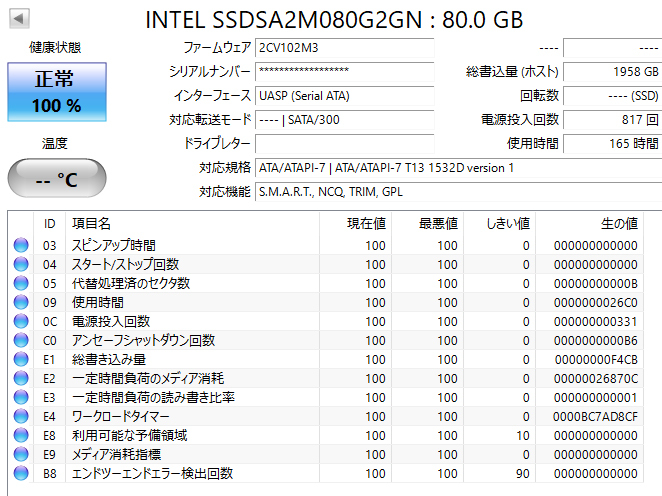This screenshot has width=662, height=496.
Task: Click status orb for 04 スタート/ストップ回数
Action: [x=21, y=264]
